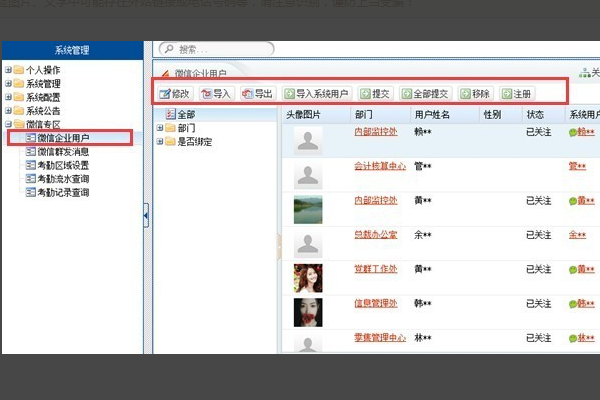Click the 考勤记录查询 page icon
This screenshot has width=600, height=400.
coord(31,193)
